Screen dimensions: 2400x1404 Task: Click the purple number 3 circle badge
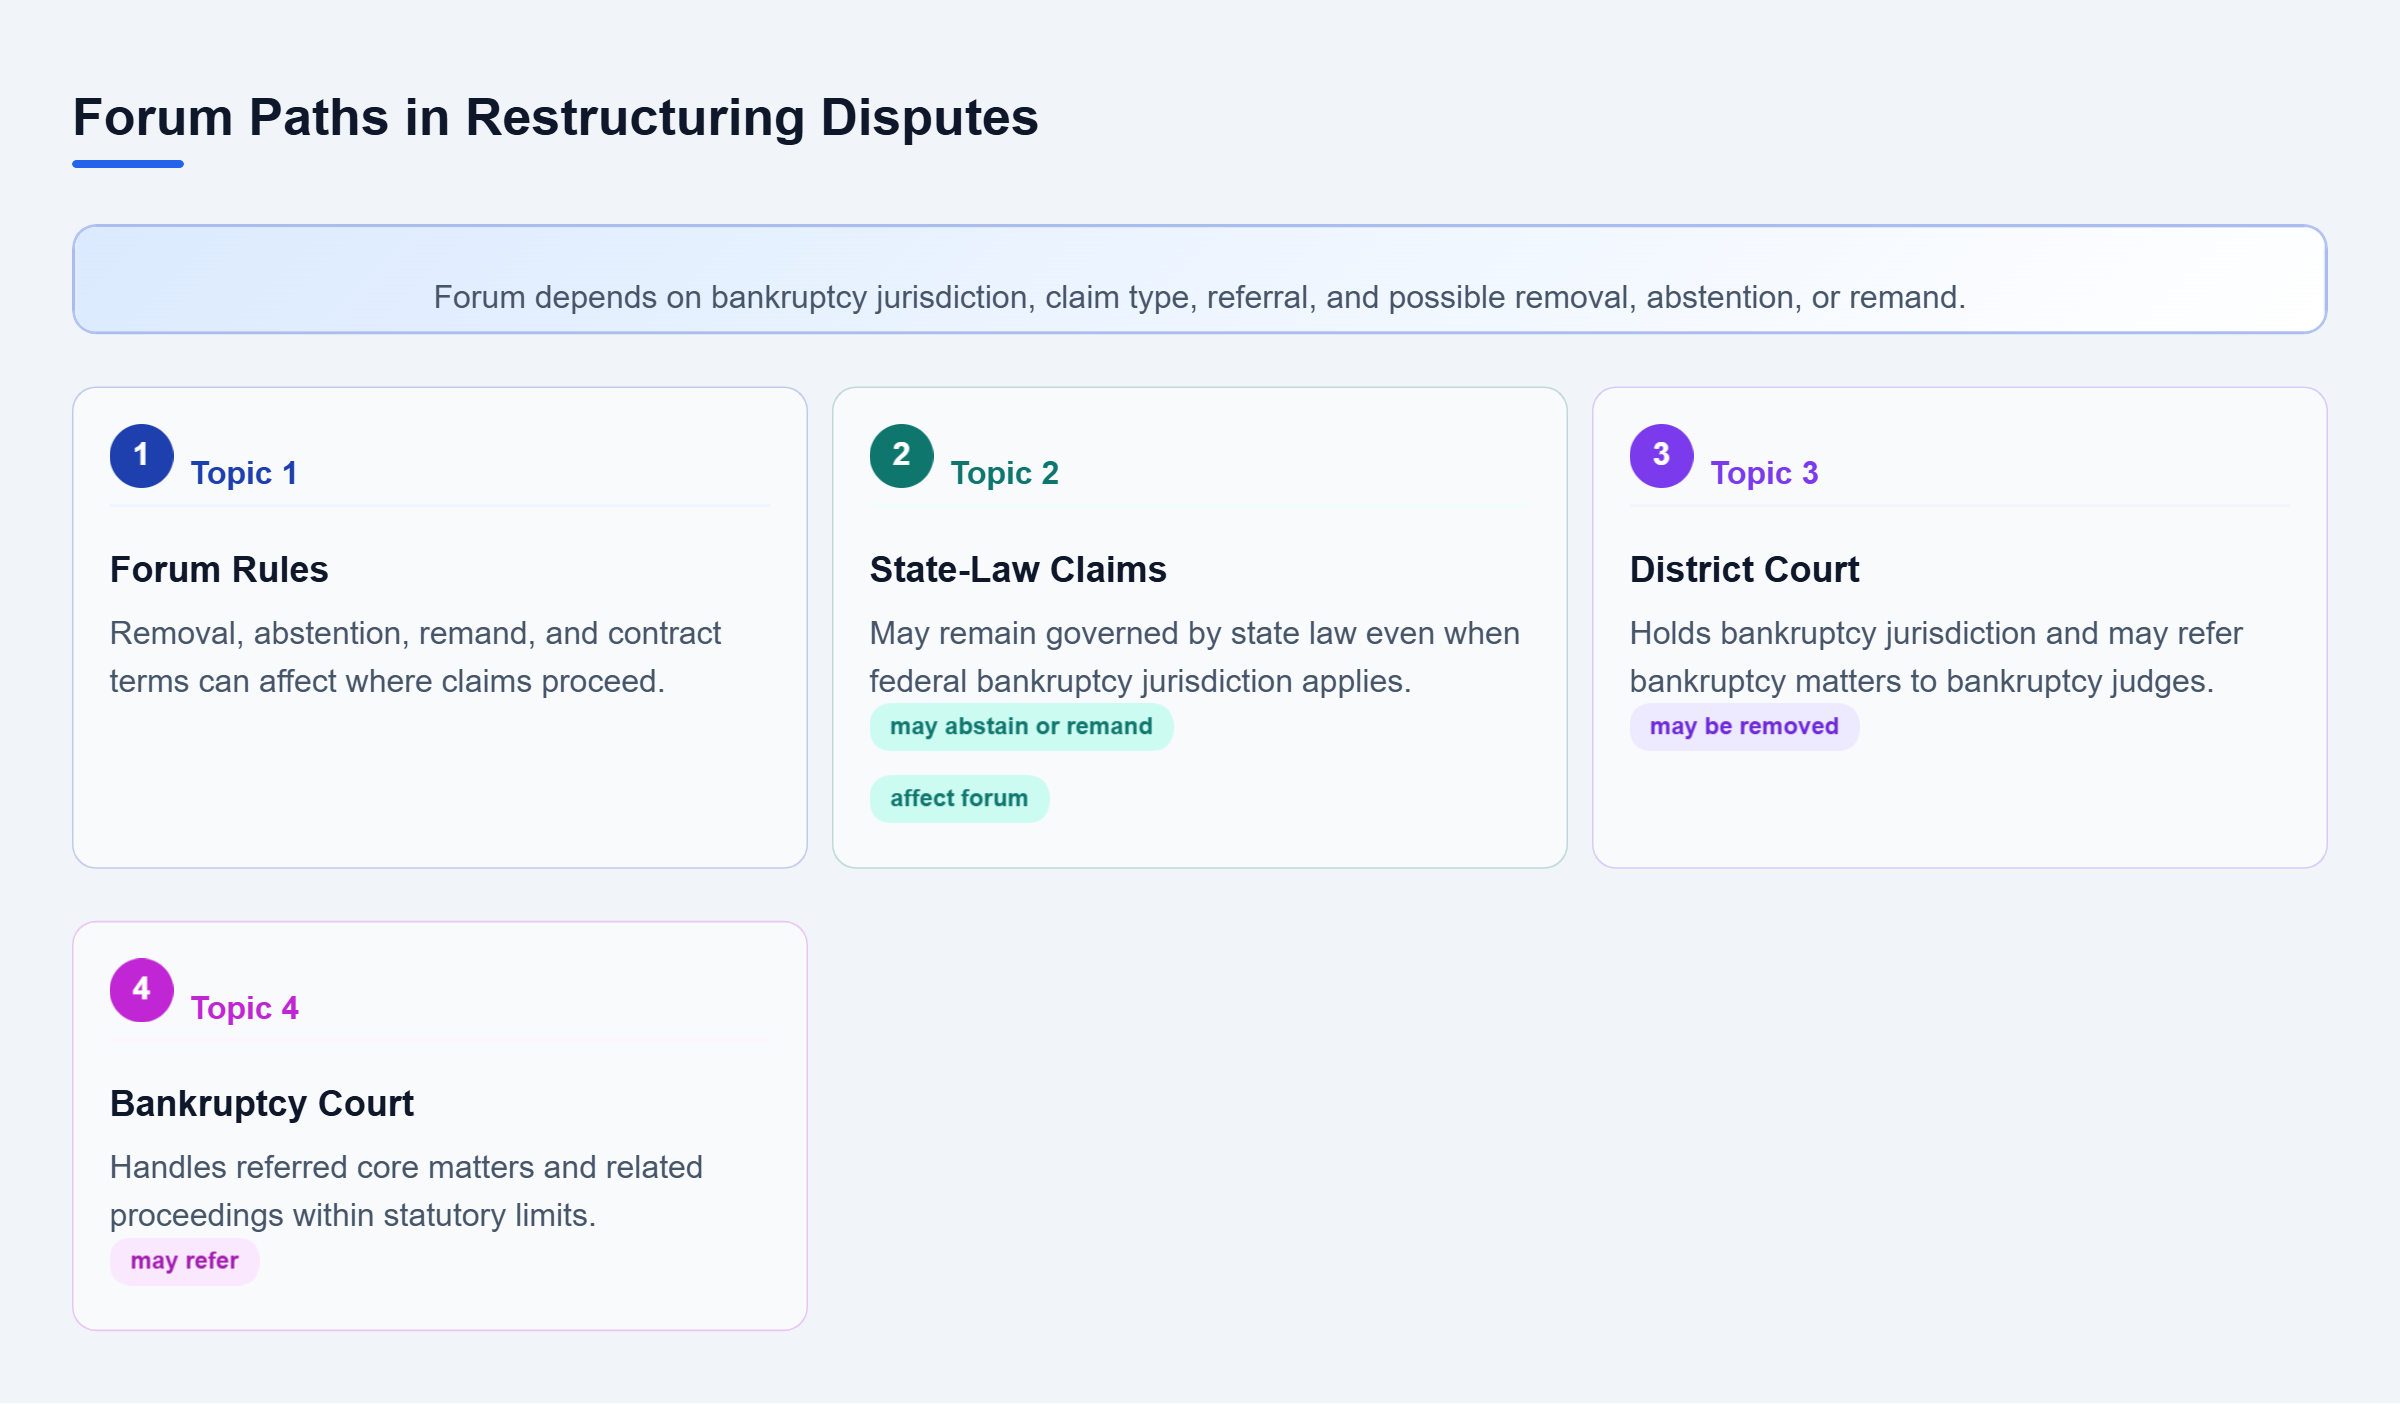[x=1661, y=456]
